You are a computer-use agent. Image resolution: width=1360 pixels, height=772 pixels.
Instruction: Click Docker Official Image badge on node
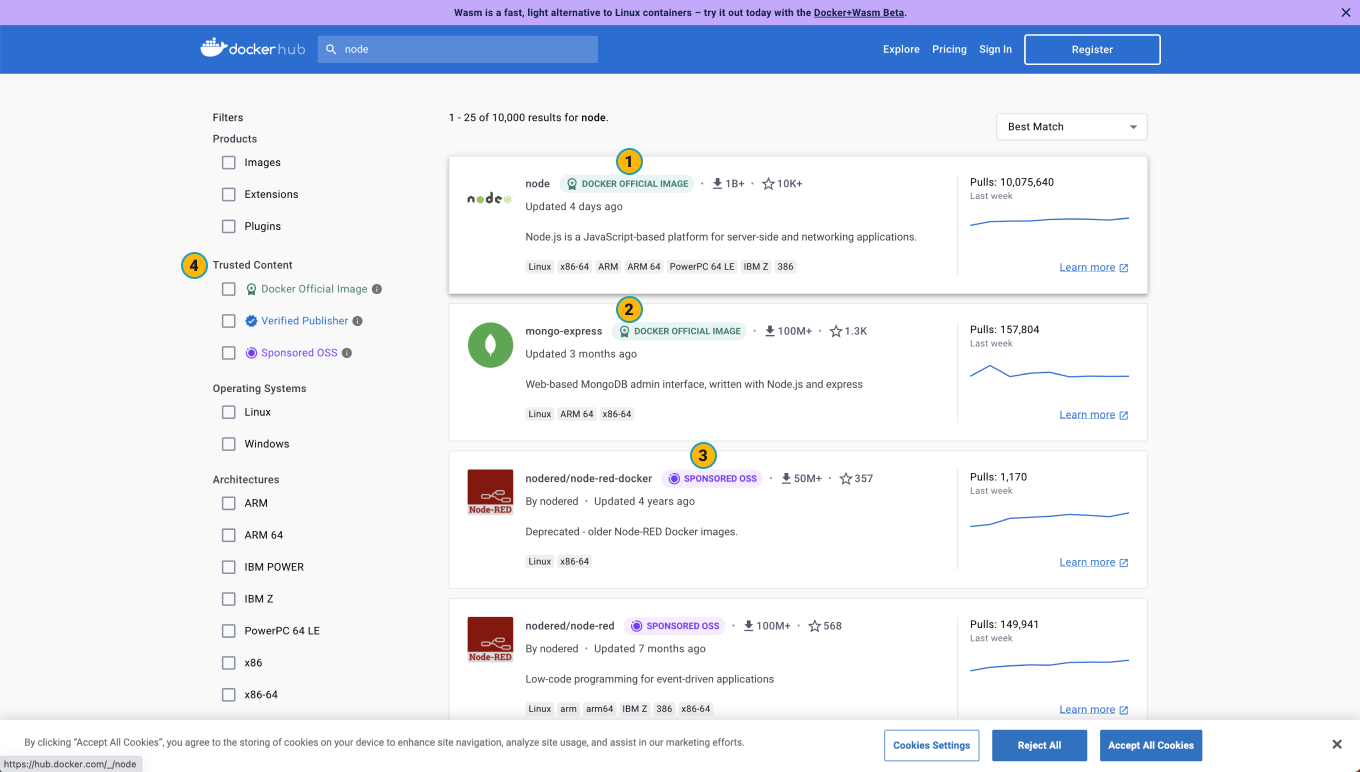click(x=627, y=184)
